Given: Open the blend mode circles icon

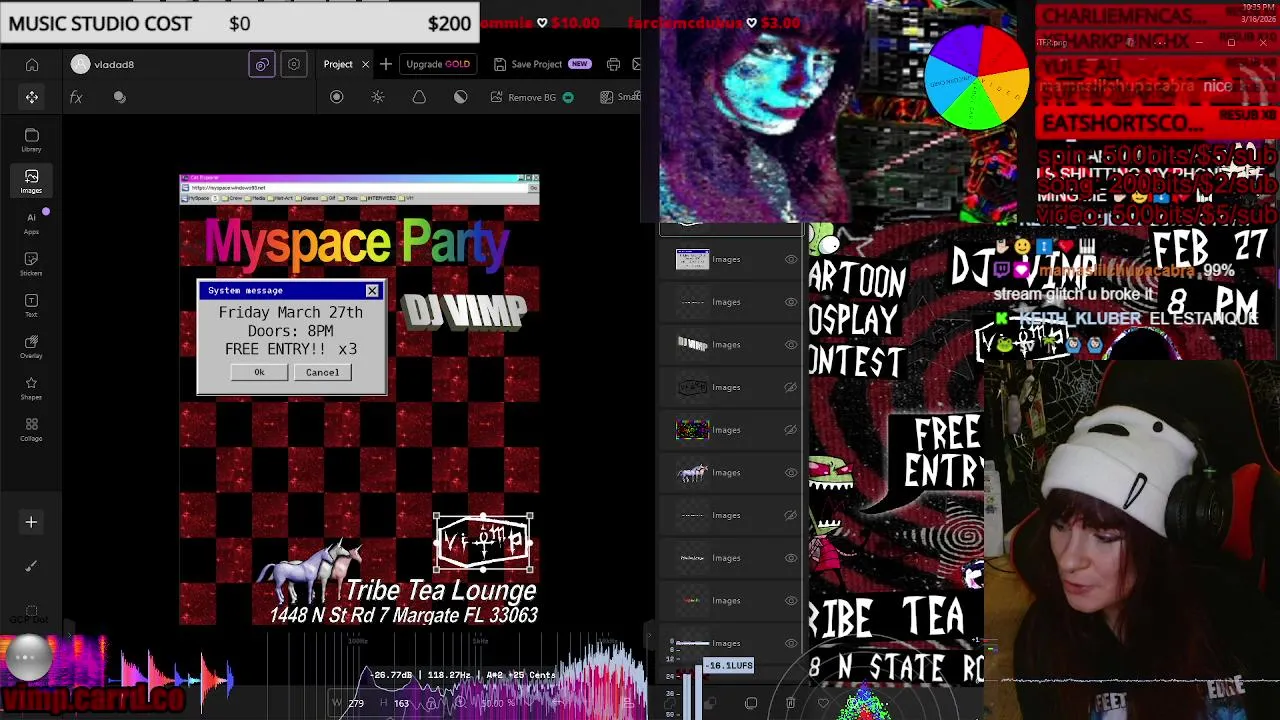Looking at the screenshot, I should click(120, 97).
